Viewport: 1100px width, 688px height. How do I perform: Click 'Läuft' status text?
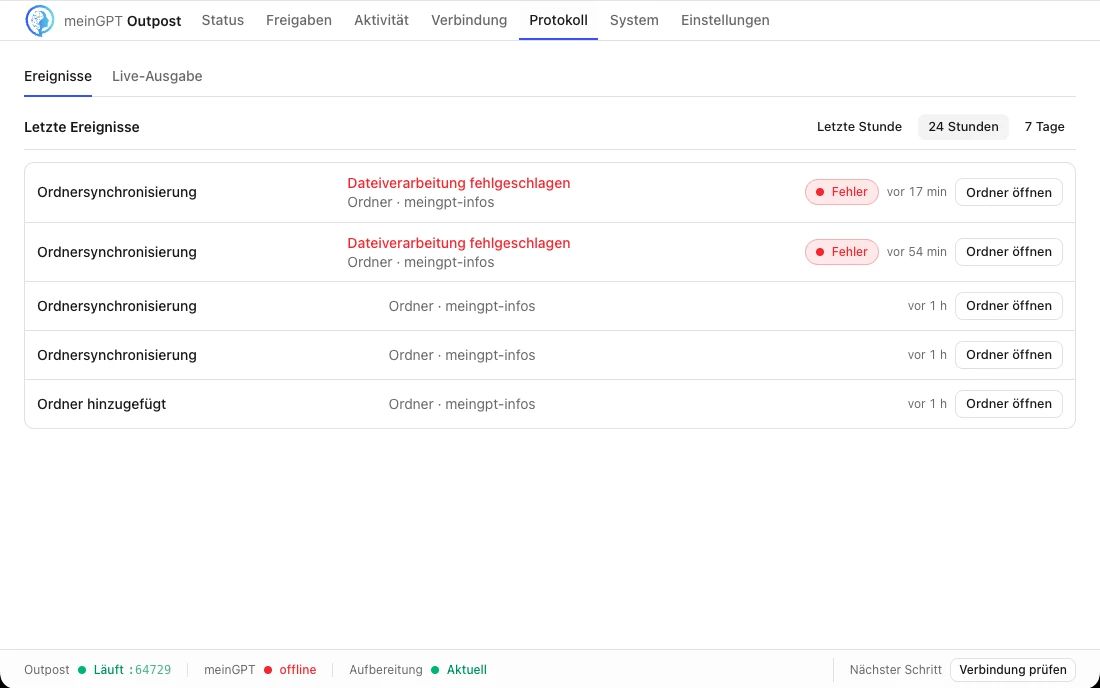point(109,670)
